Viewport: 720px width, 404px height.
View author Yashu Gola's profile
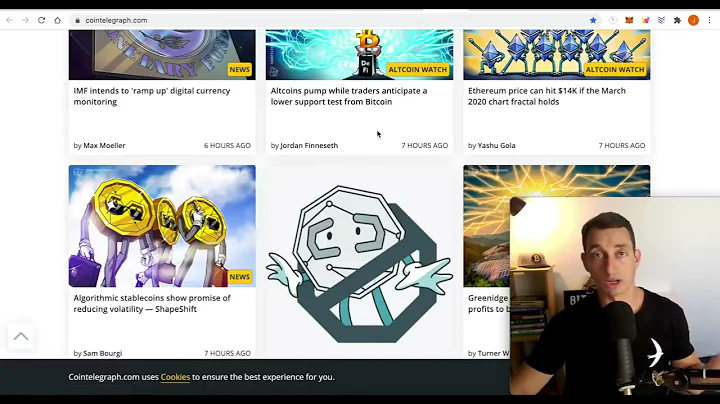pyautogui.click(x=496, y=146)
